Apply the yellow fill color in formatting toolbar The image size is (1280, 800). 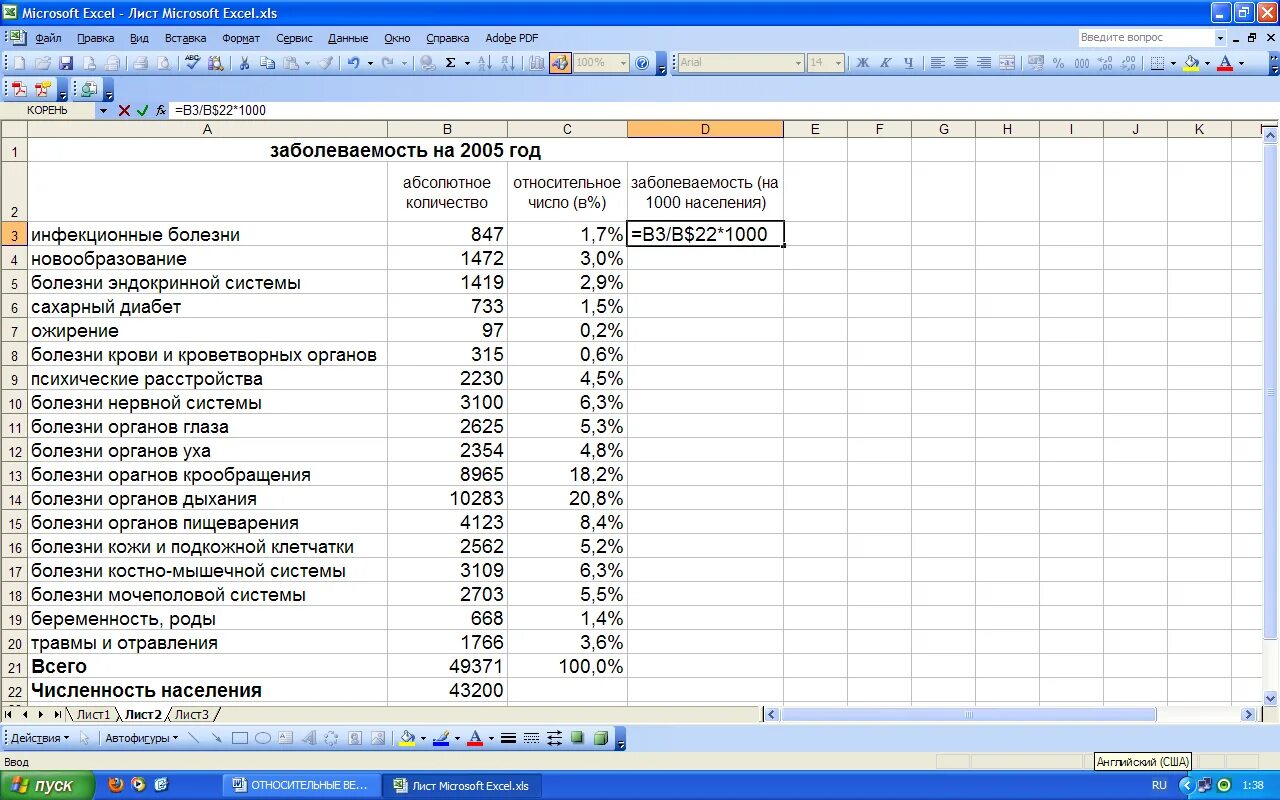[x=1191, y=63]
